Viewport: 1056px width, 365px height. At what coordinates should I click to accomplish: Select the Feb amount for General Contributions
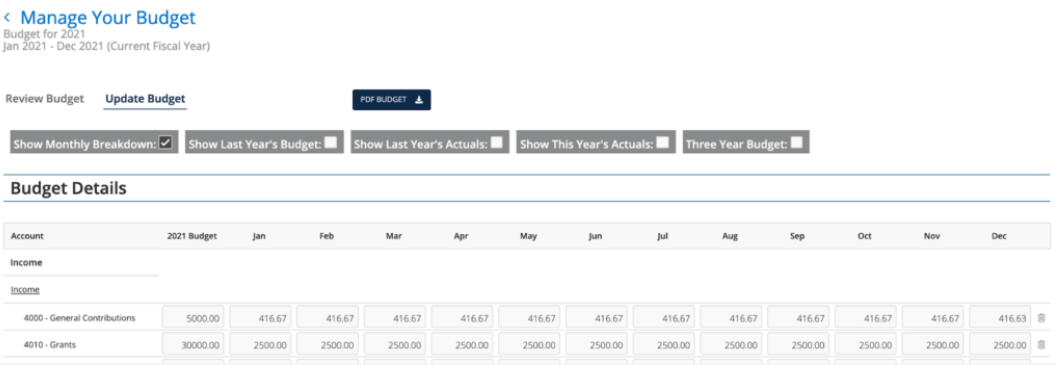[328, 318]
